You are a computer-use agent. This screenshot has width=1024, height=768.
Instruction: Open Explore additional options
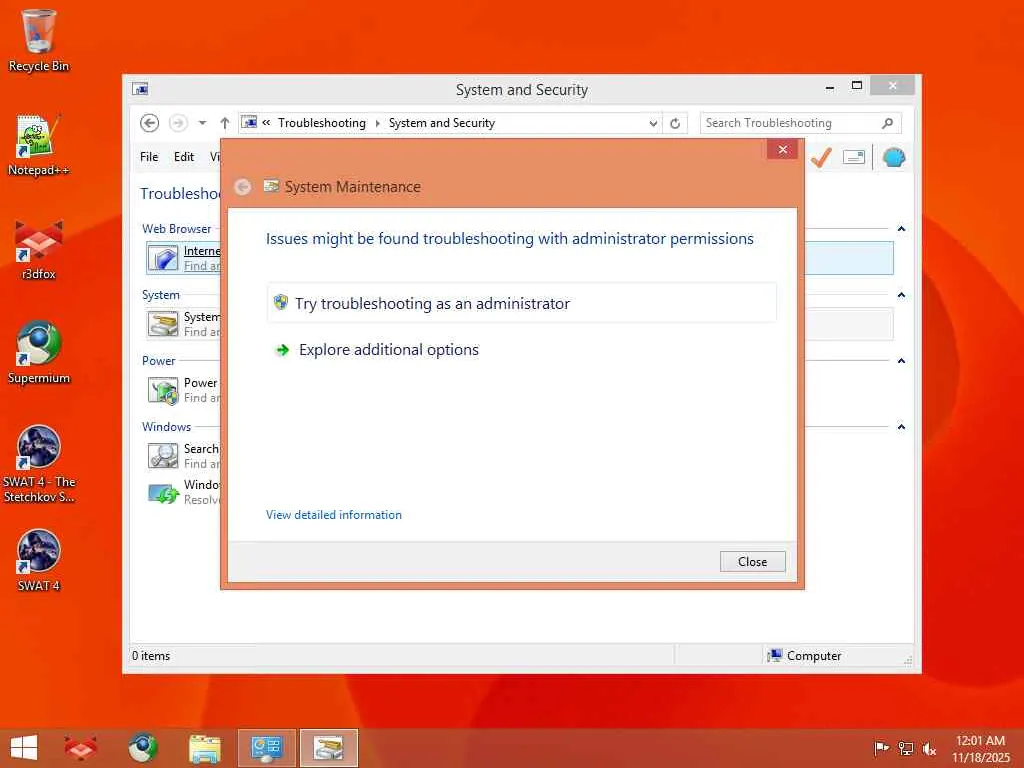coord(389,350)
